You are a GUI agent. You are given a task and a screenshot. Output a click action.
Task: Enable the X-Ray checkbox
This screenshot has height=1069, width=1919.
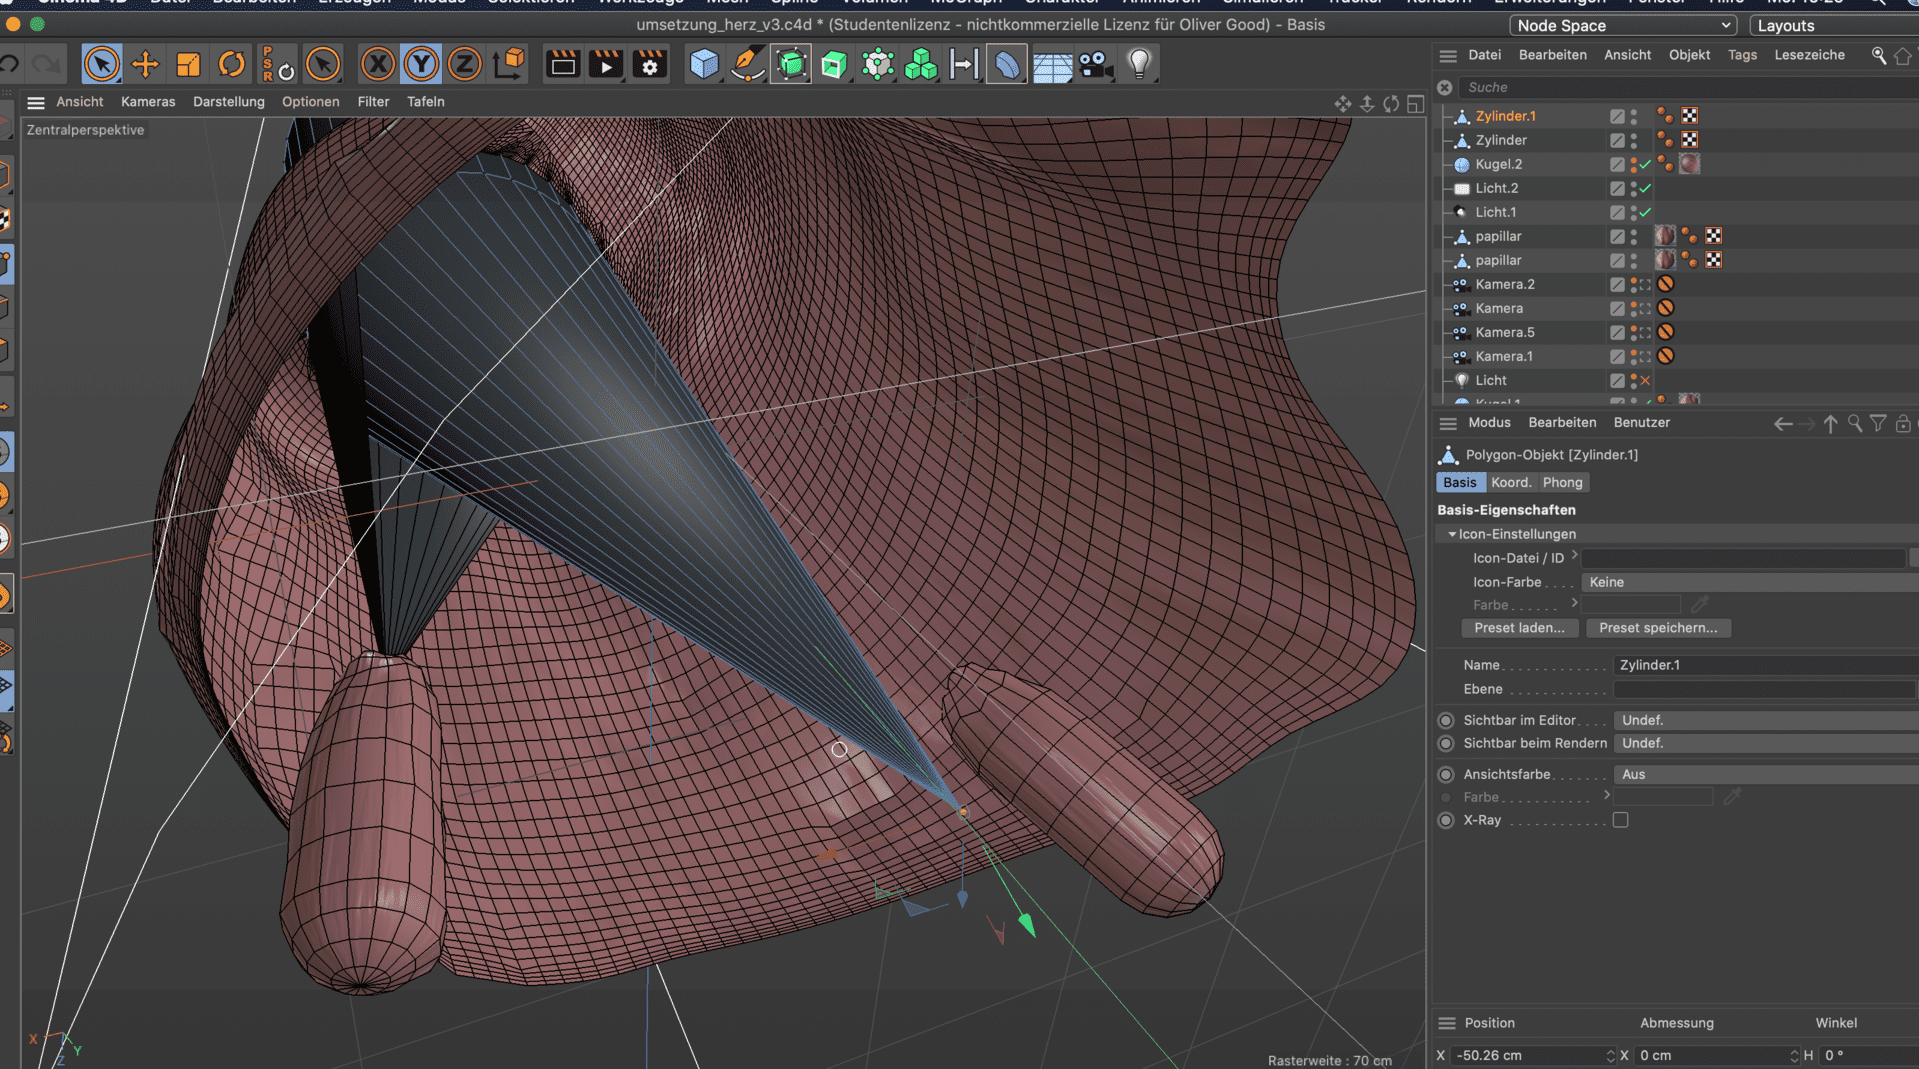pyautogui.click(x=1620, y=820)
